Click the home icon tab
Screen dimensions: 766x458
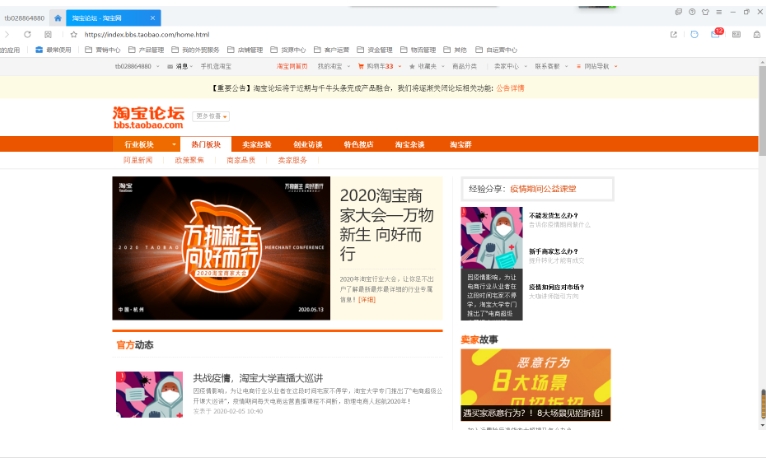pos(58,18)
